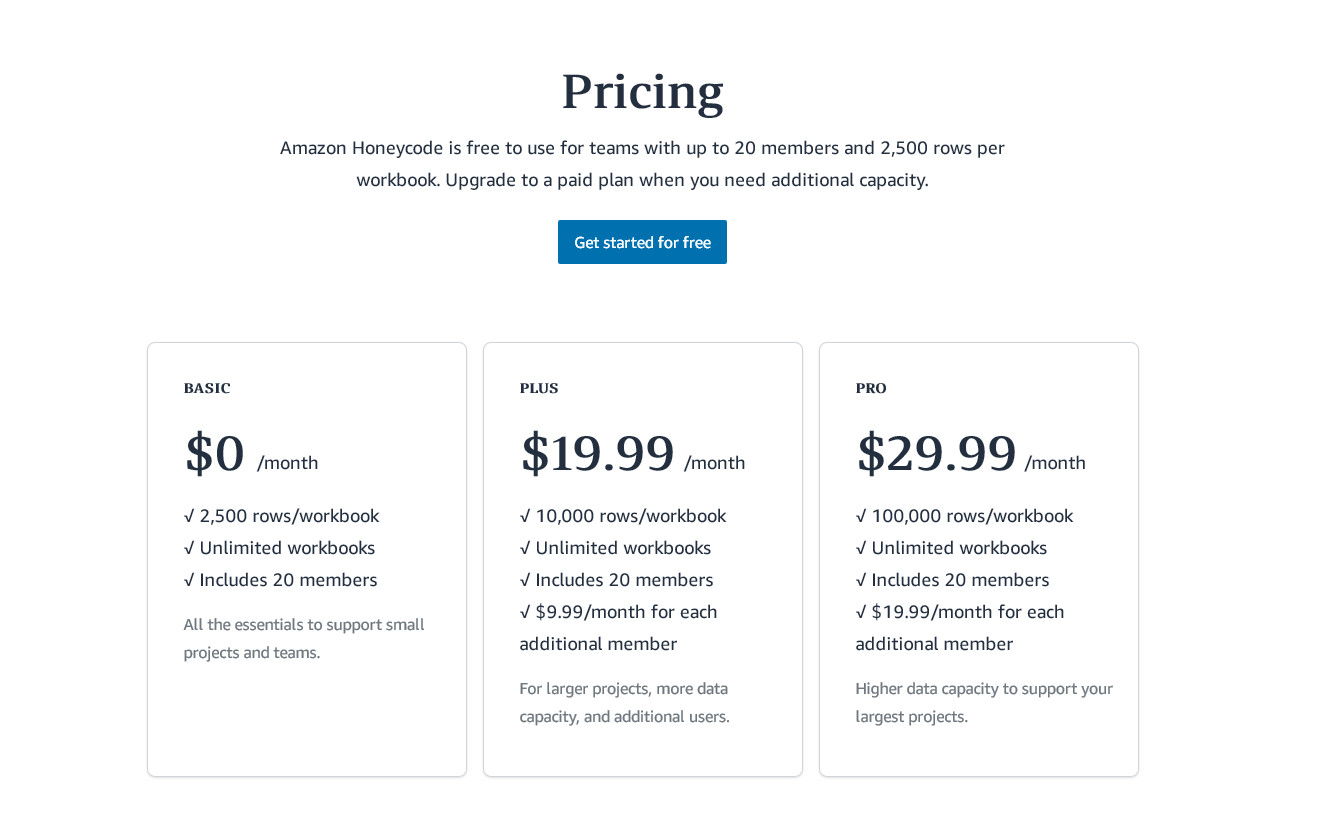Click Basic plan's Unlimited workbooks line
The height and width of the screenshot is (832, 1332).
[x=279, y=548]
